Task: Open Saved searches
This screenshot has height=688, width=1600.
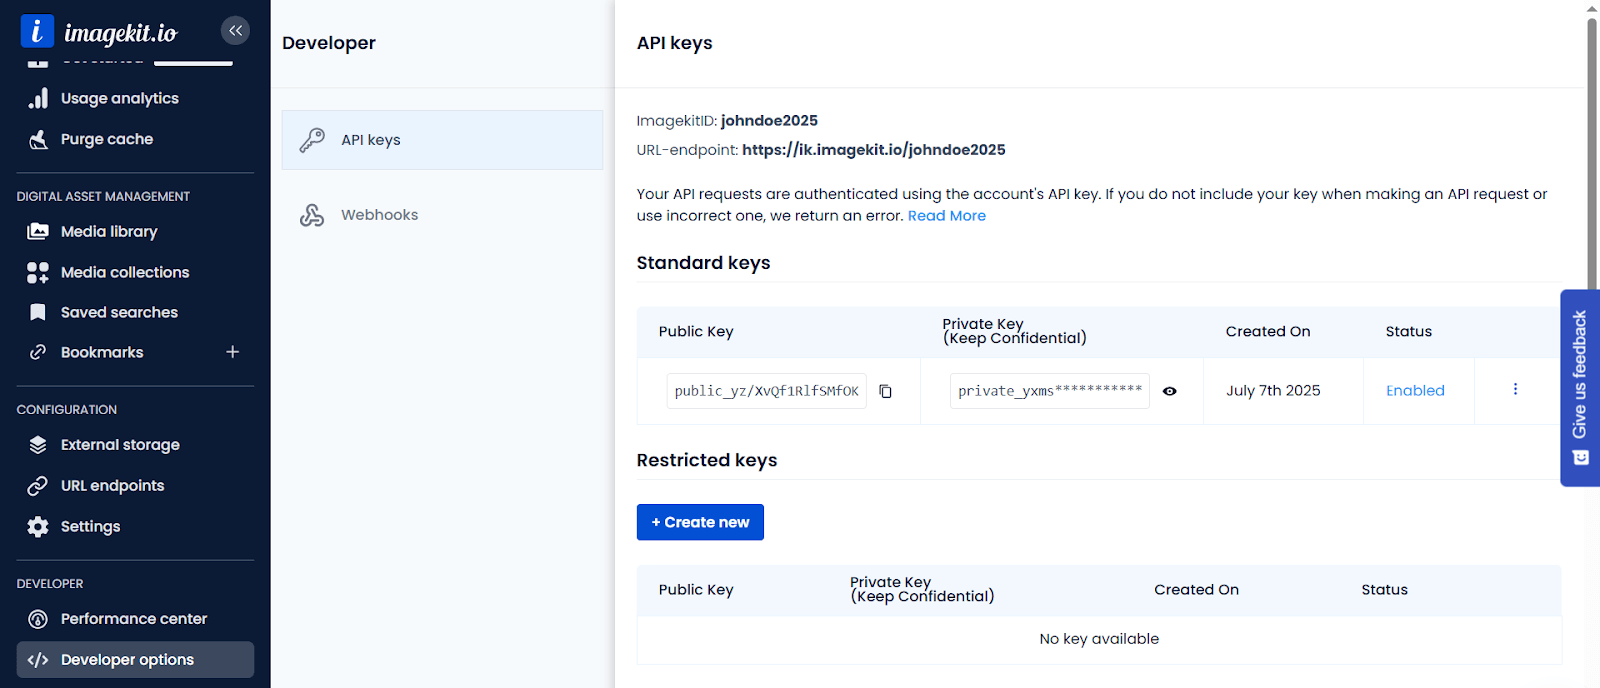Action: tap(119, 312)
